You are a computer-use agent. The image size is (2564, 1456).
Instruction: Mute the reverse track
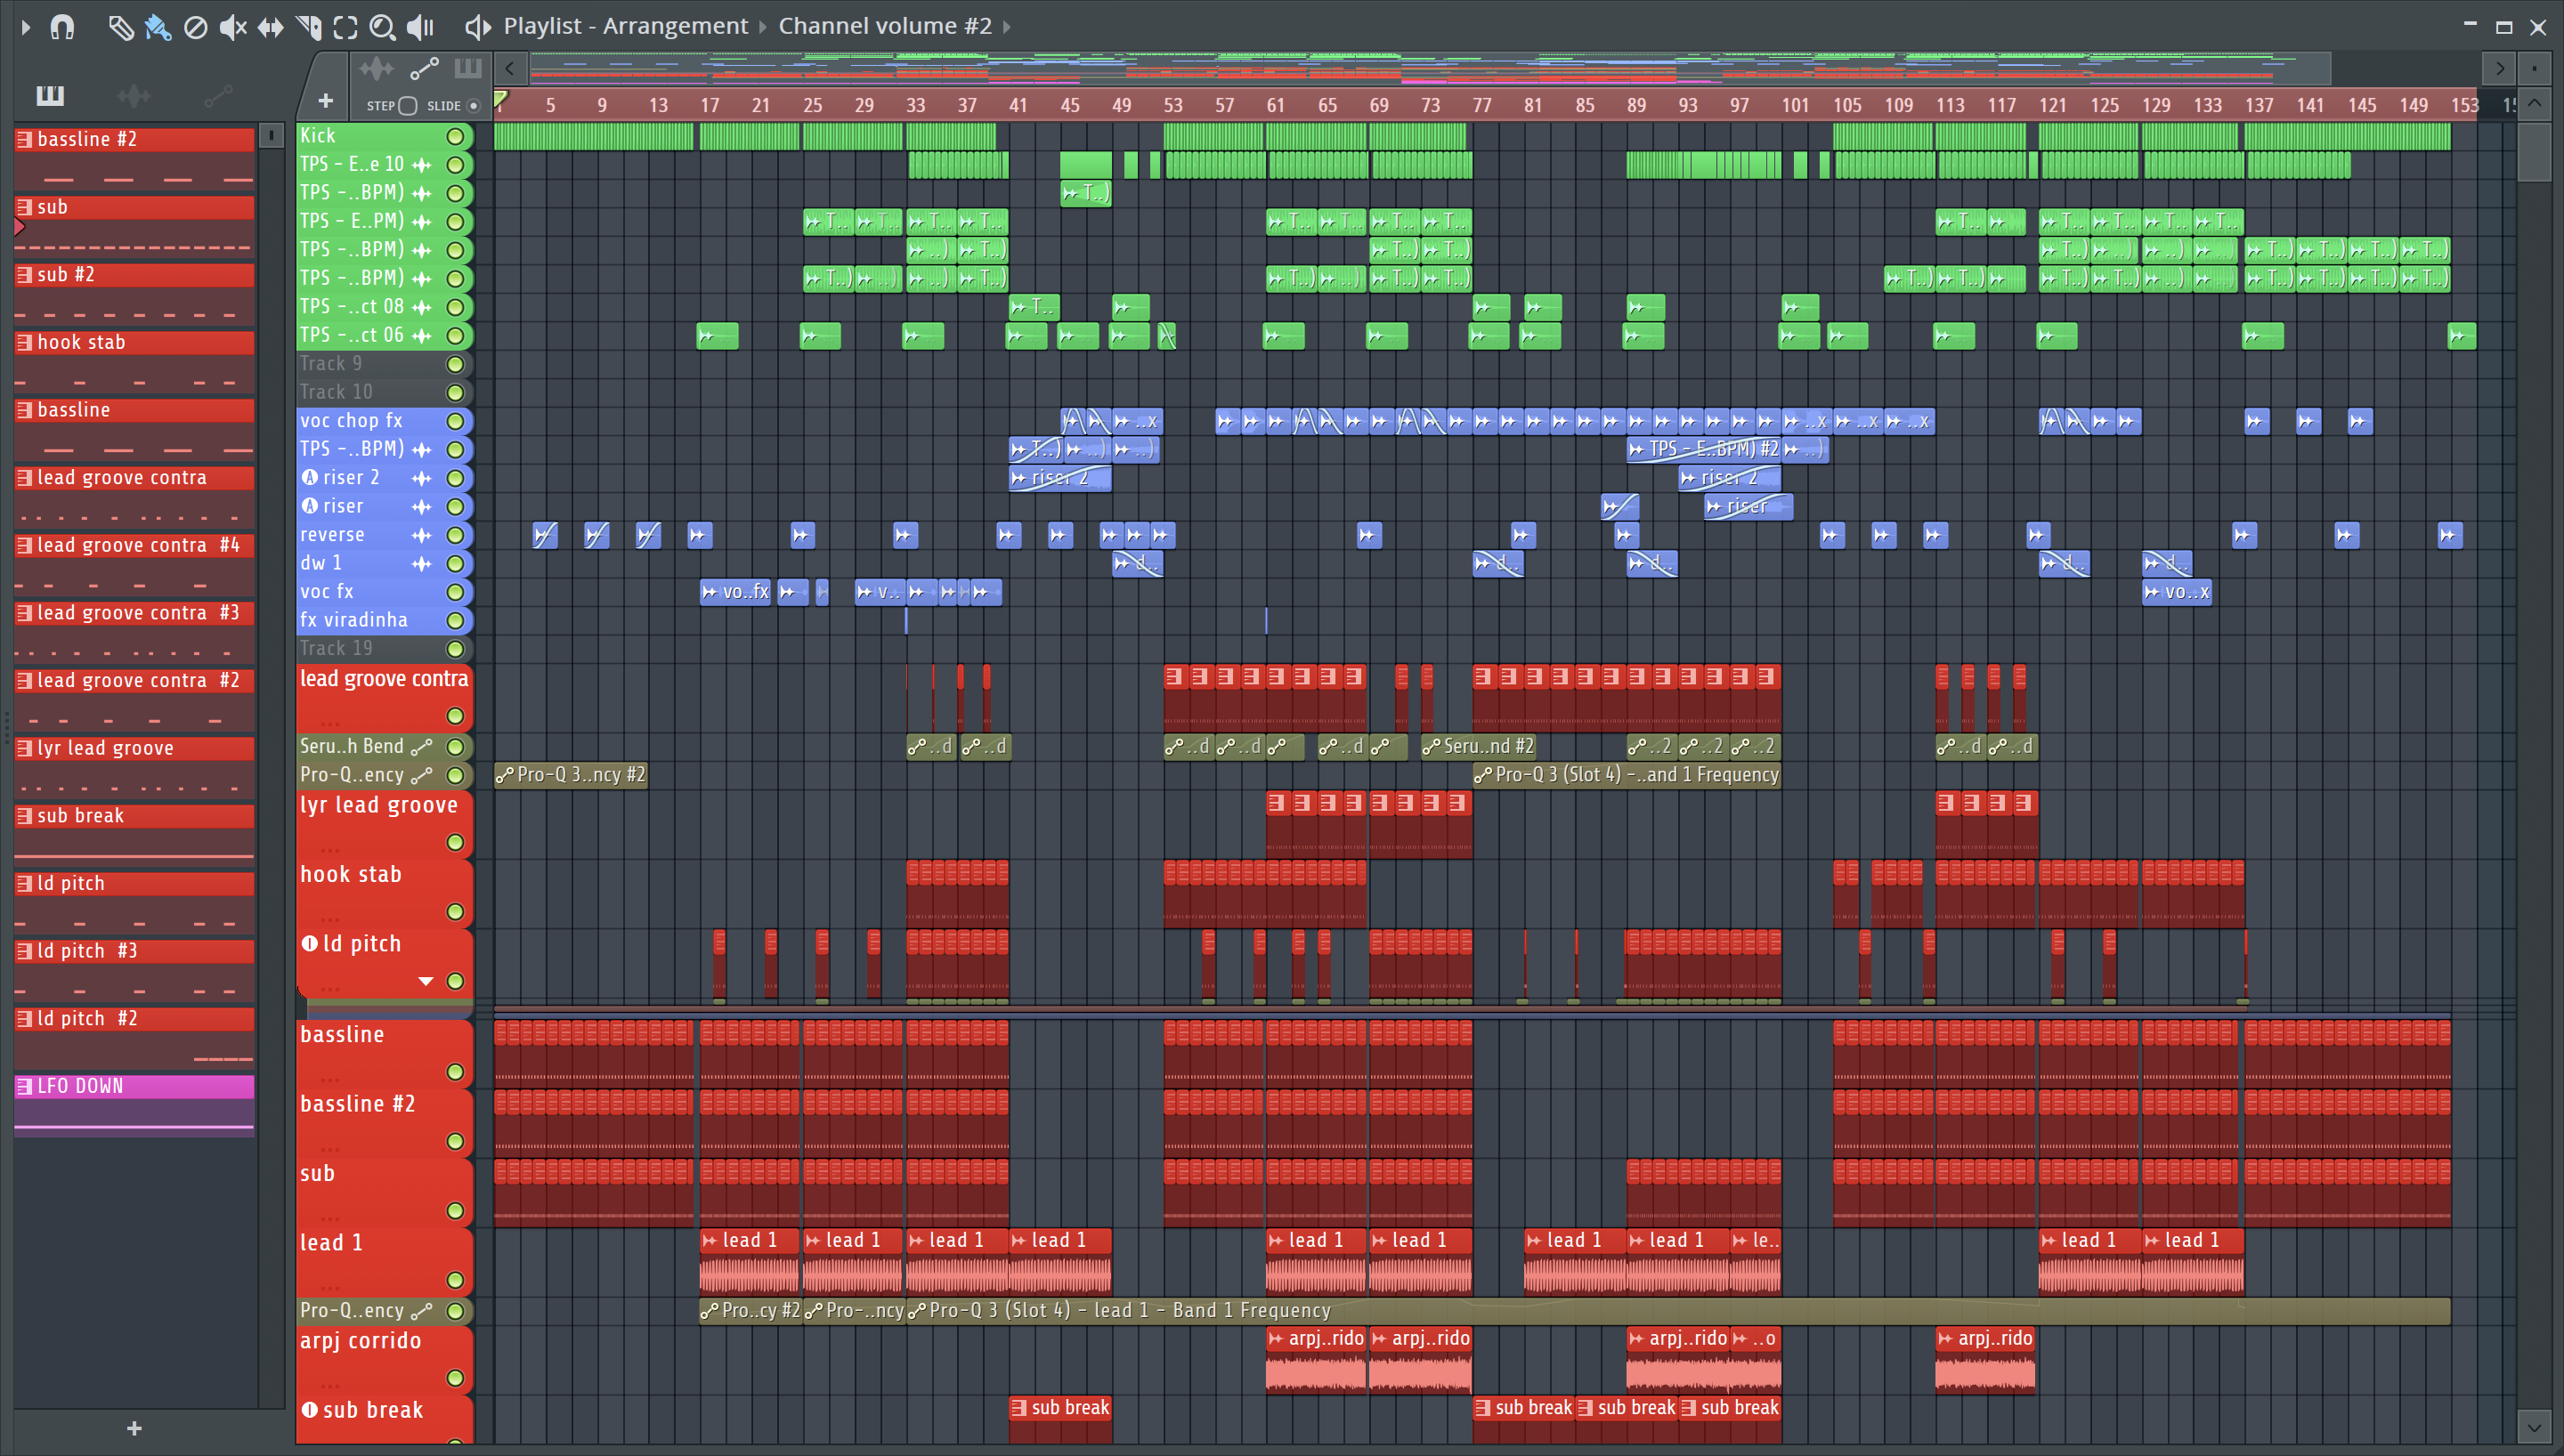(x=455, y=535)
